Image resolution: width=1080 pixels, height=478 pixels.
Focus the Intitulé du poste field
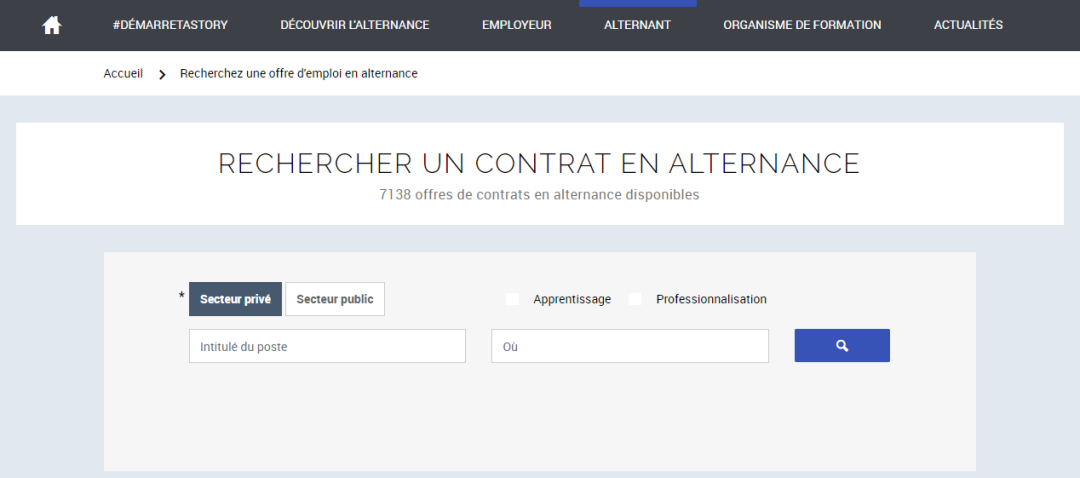tap(327, 346)
